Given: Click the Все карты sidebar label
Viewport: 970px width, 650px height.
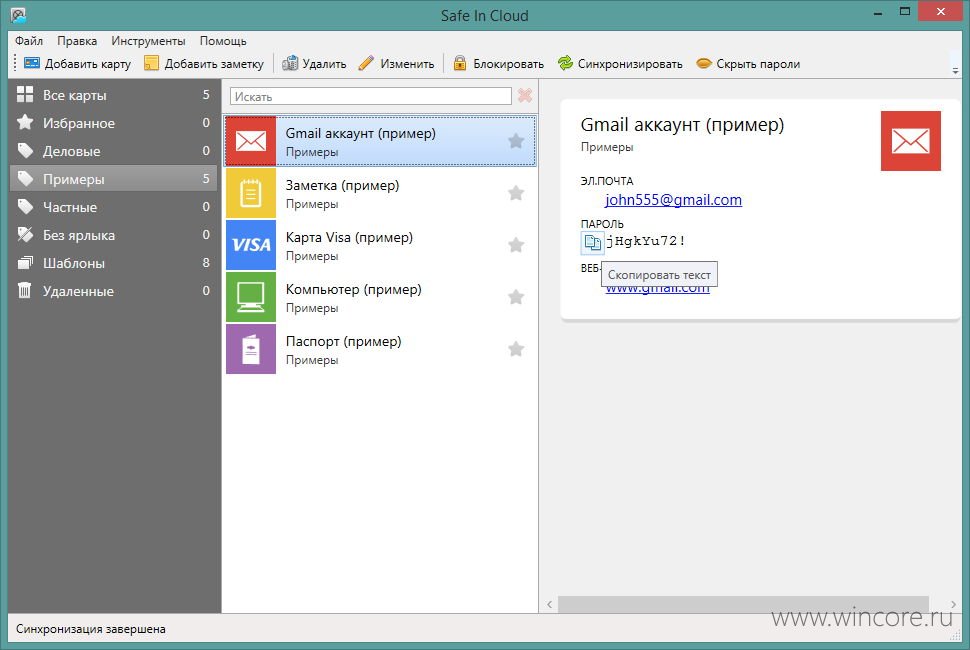Looking at the screenshot, I should [74, 95].
